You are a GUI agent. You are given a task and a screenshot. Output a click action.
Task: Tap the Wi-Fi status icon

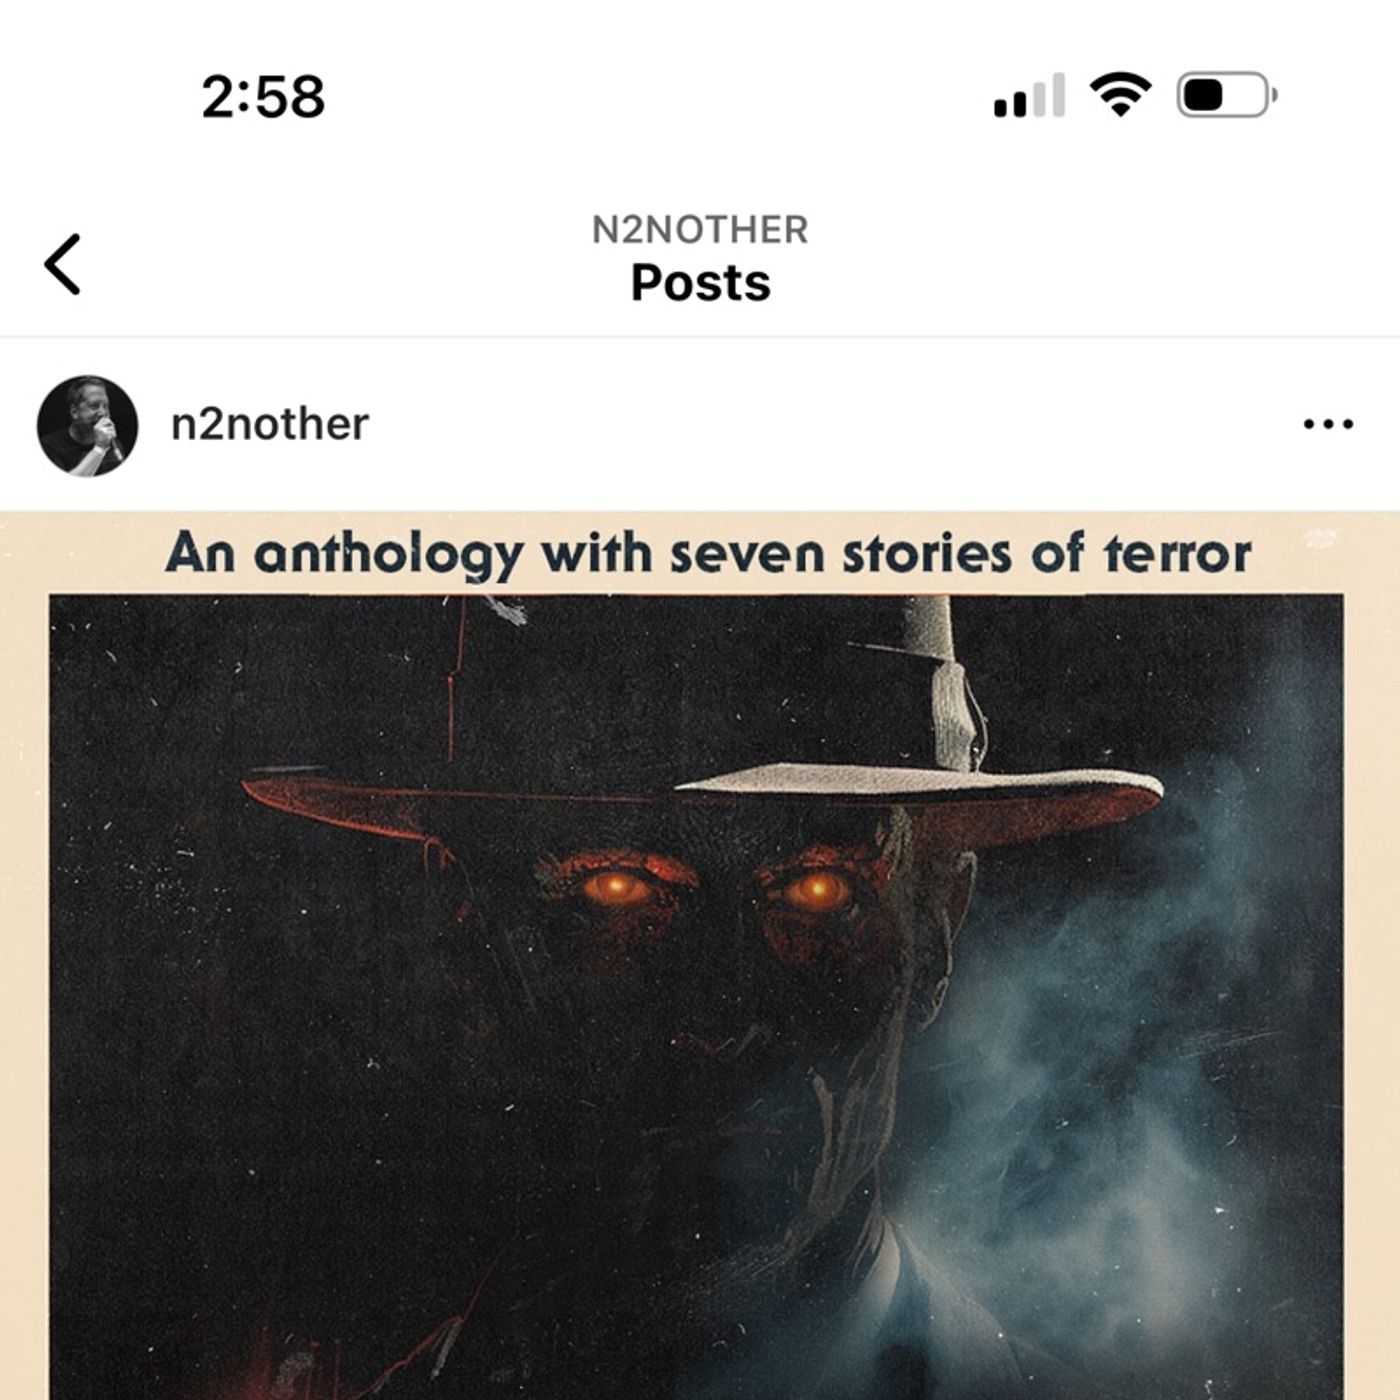pyautogui.click(x=1120, y=95)
